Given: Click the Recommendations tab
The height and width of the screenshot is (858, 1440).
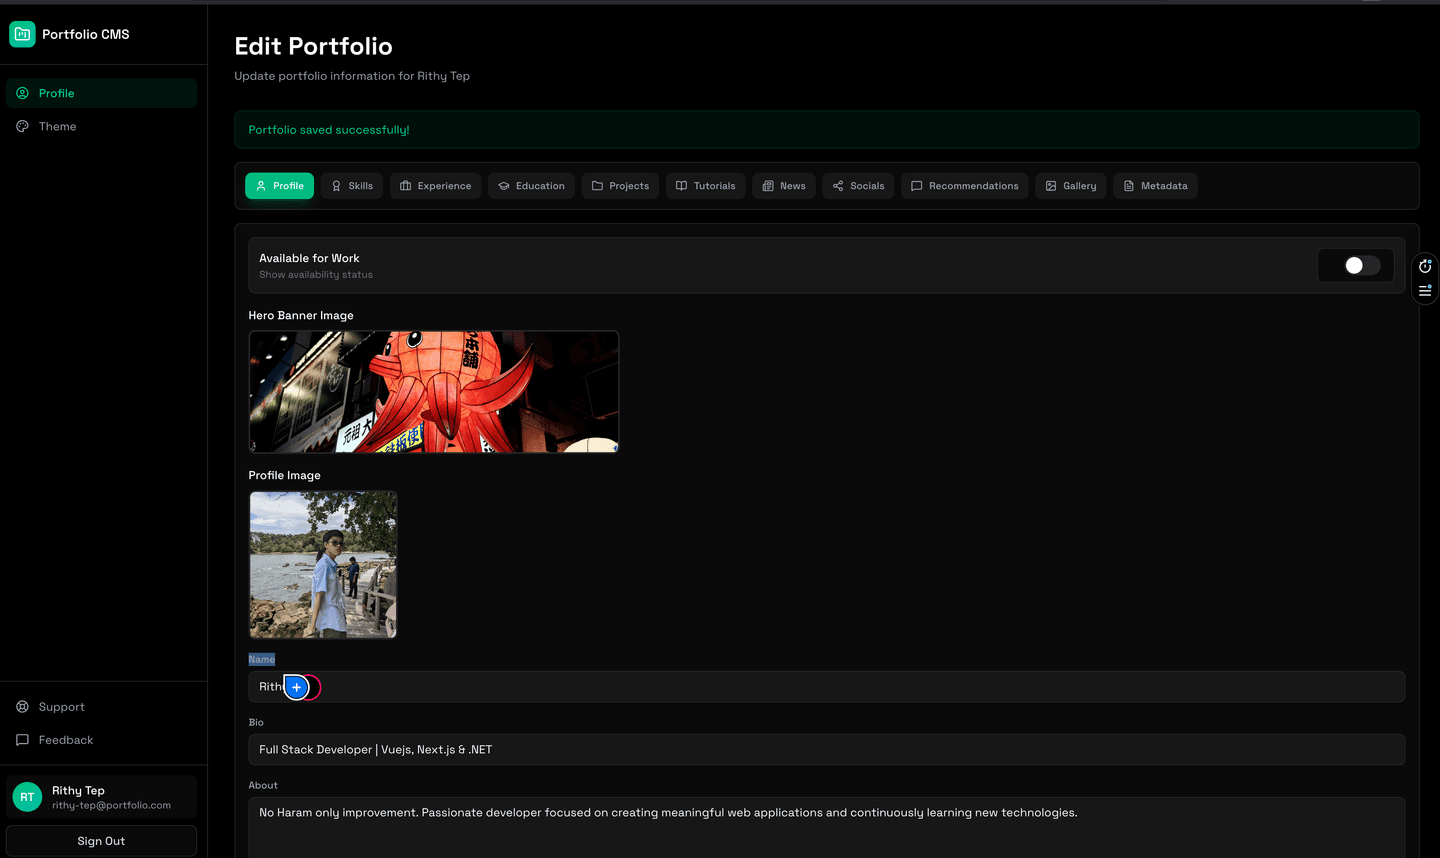Looking at the screenshot, I should (964, 185).
